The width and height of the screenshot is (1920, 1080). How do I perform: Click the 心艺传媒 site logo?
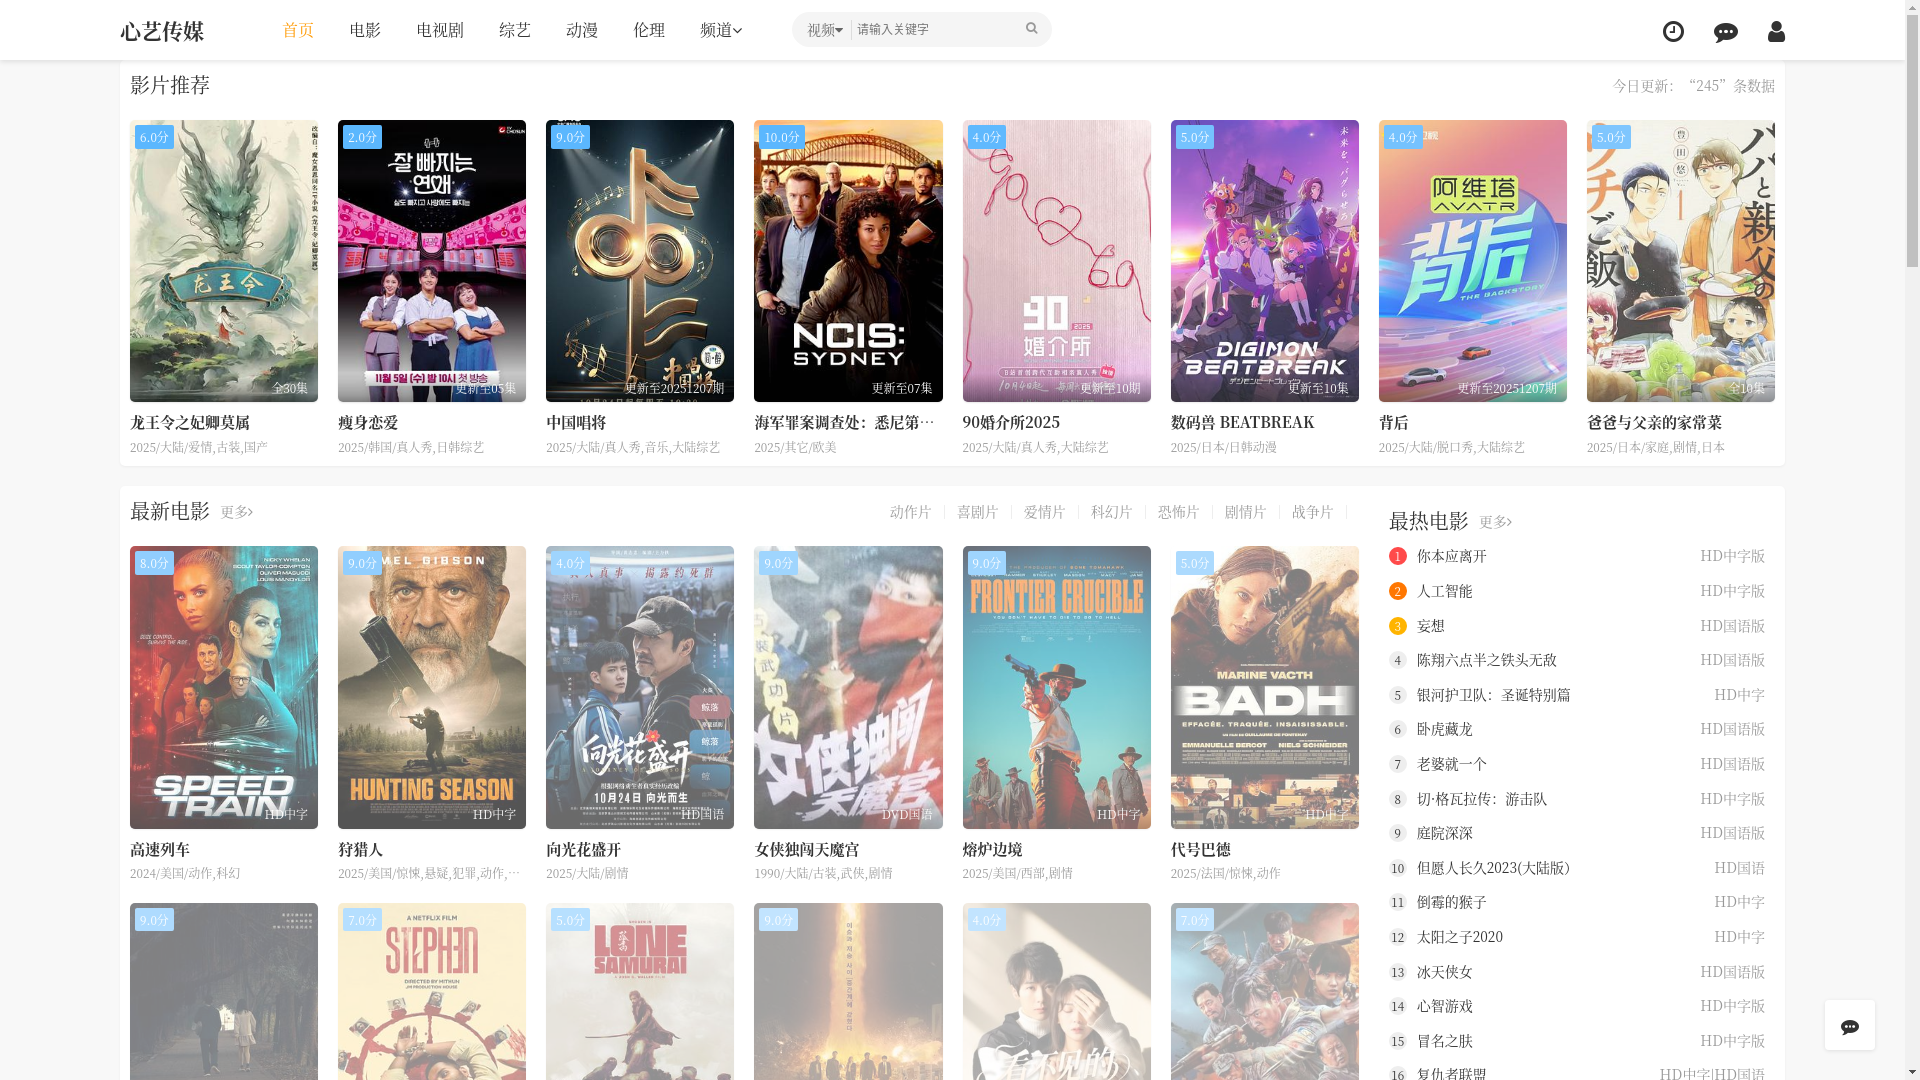[x=162, y=31]
